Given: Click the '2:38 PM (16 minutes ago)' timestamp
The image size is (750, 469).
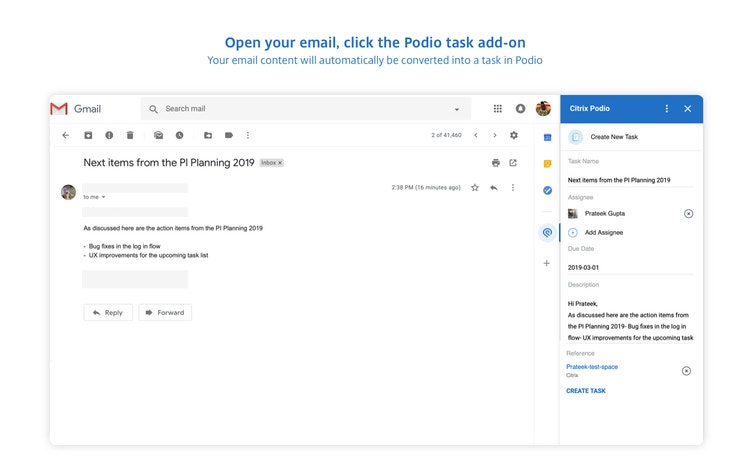Looking at the screenshot, I should click(426, 188).
